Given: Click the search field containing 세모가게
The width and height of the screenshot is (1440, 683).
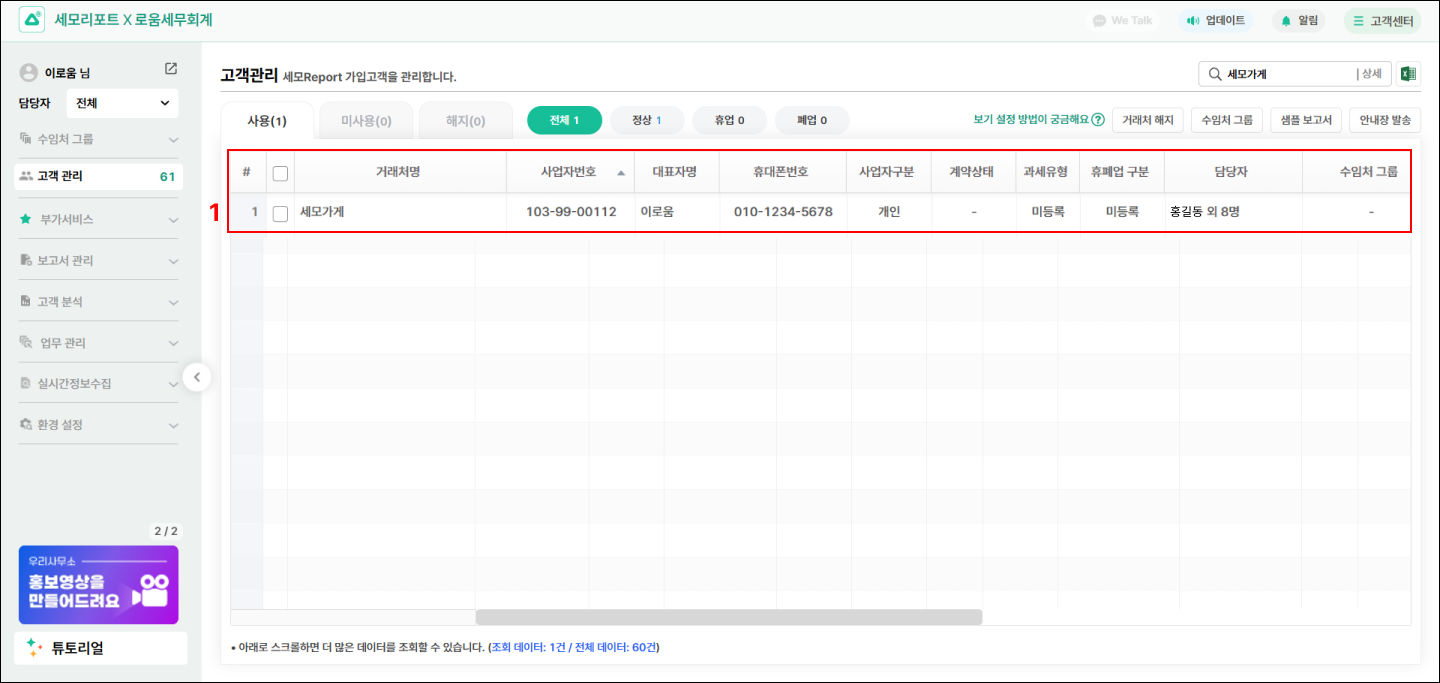Looking at the screenshot, I should [x=1285, y=74].
